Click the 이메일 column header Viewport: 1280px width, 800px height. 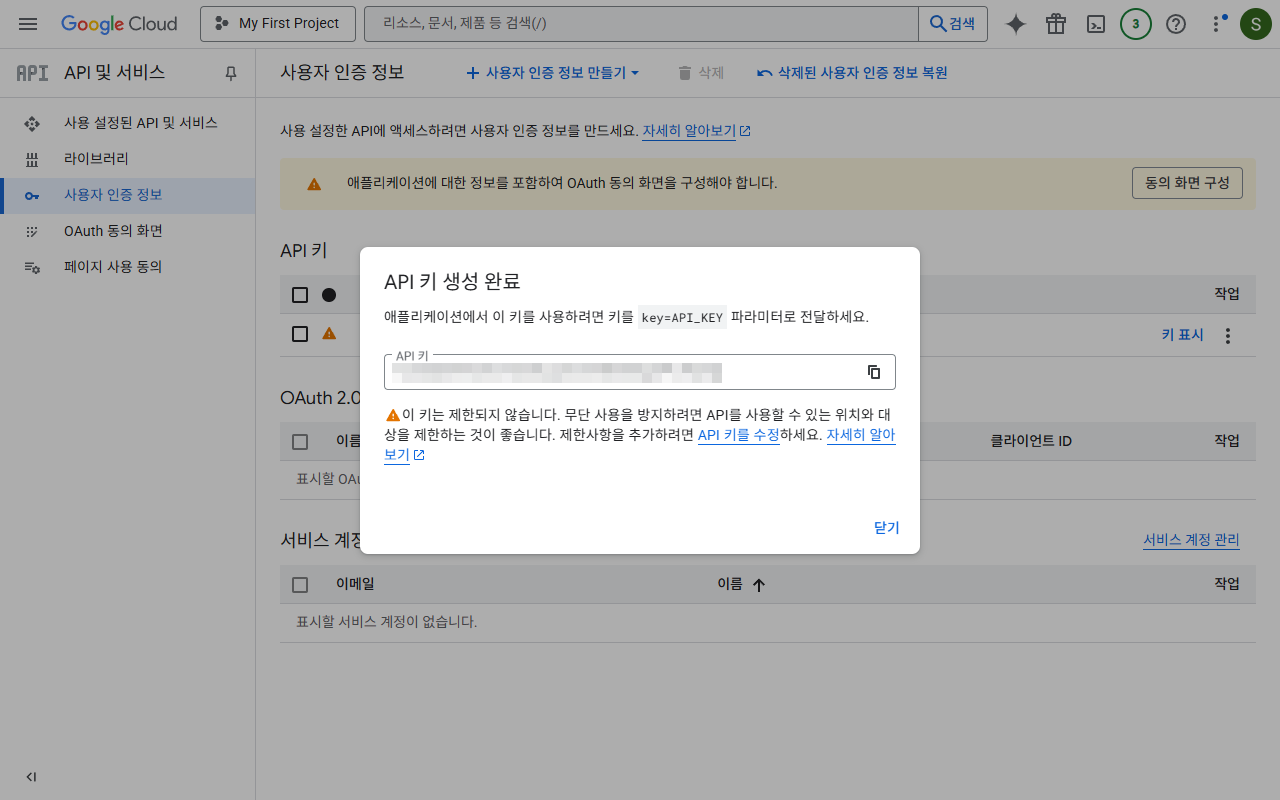point(355,584)
